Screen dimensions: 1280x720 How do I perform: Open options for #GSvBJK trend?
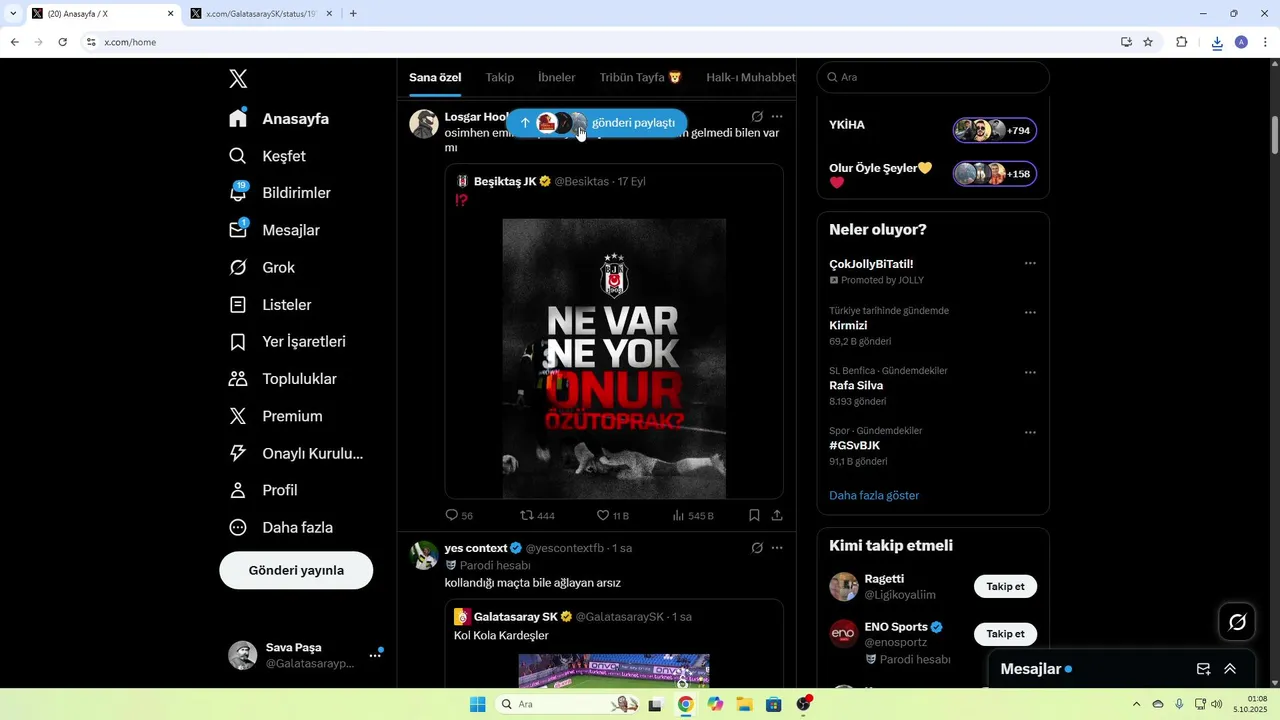1030,433
